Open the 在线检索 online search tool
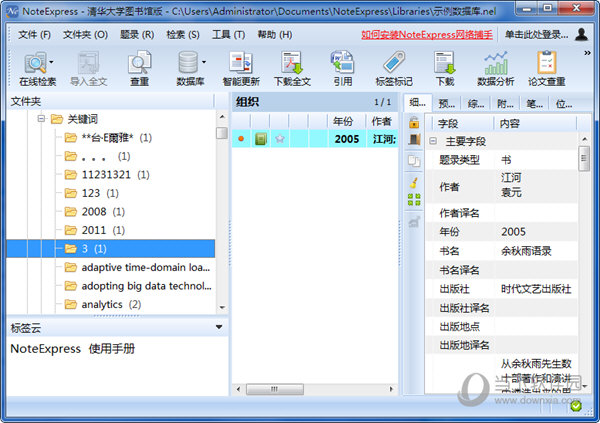The height and width of the screenshot is (423, 600). coord(37,69)
